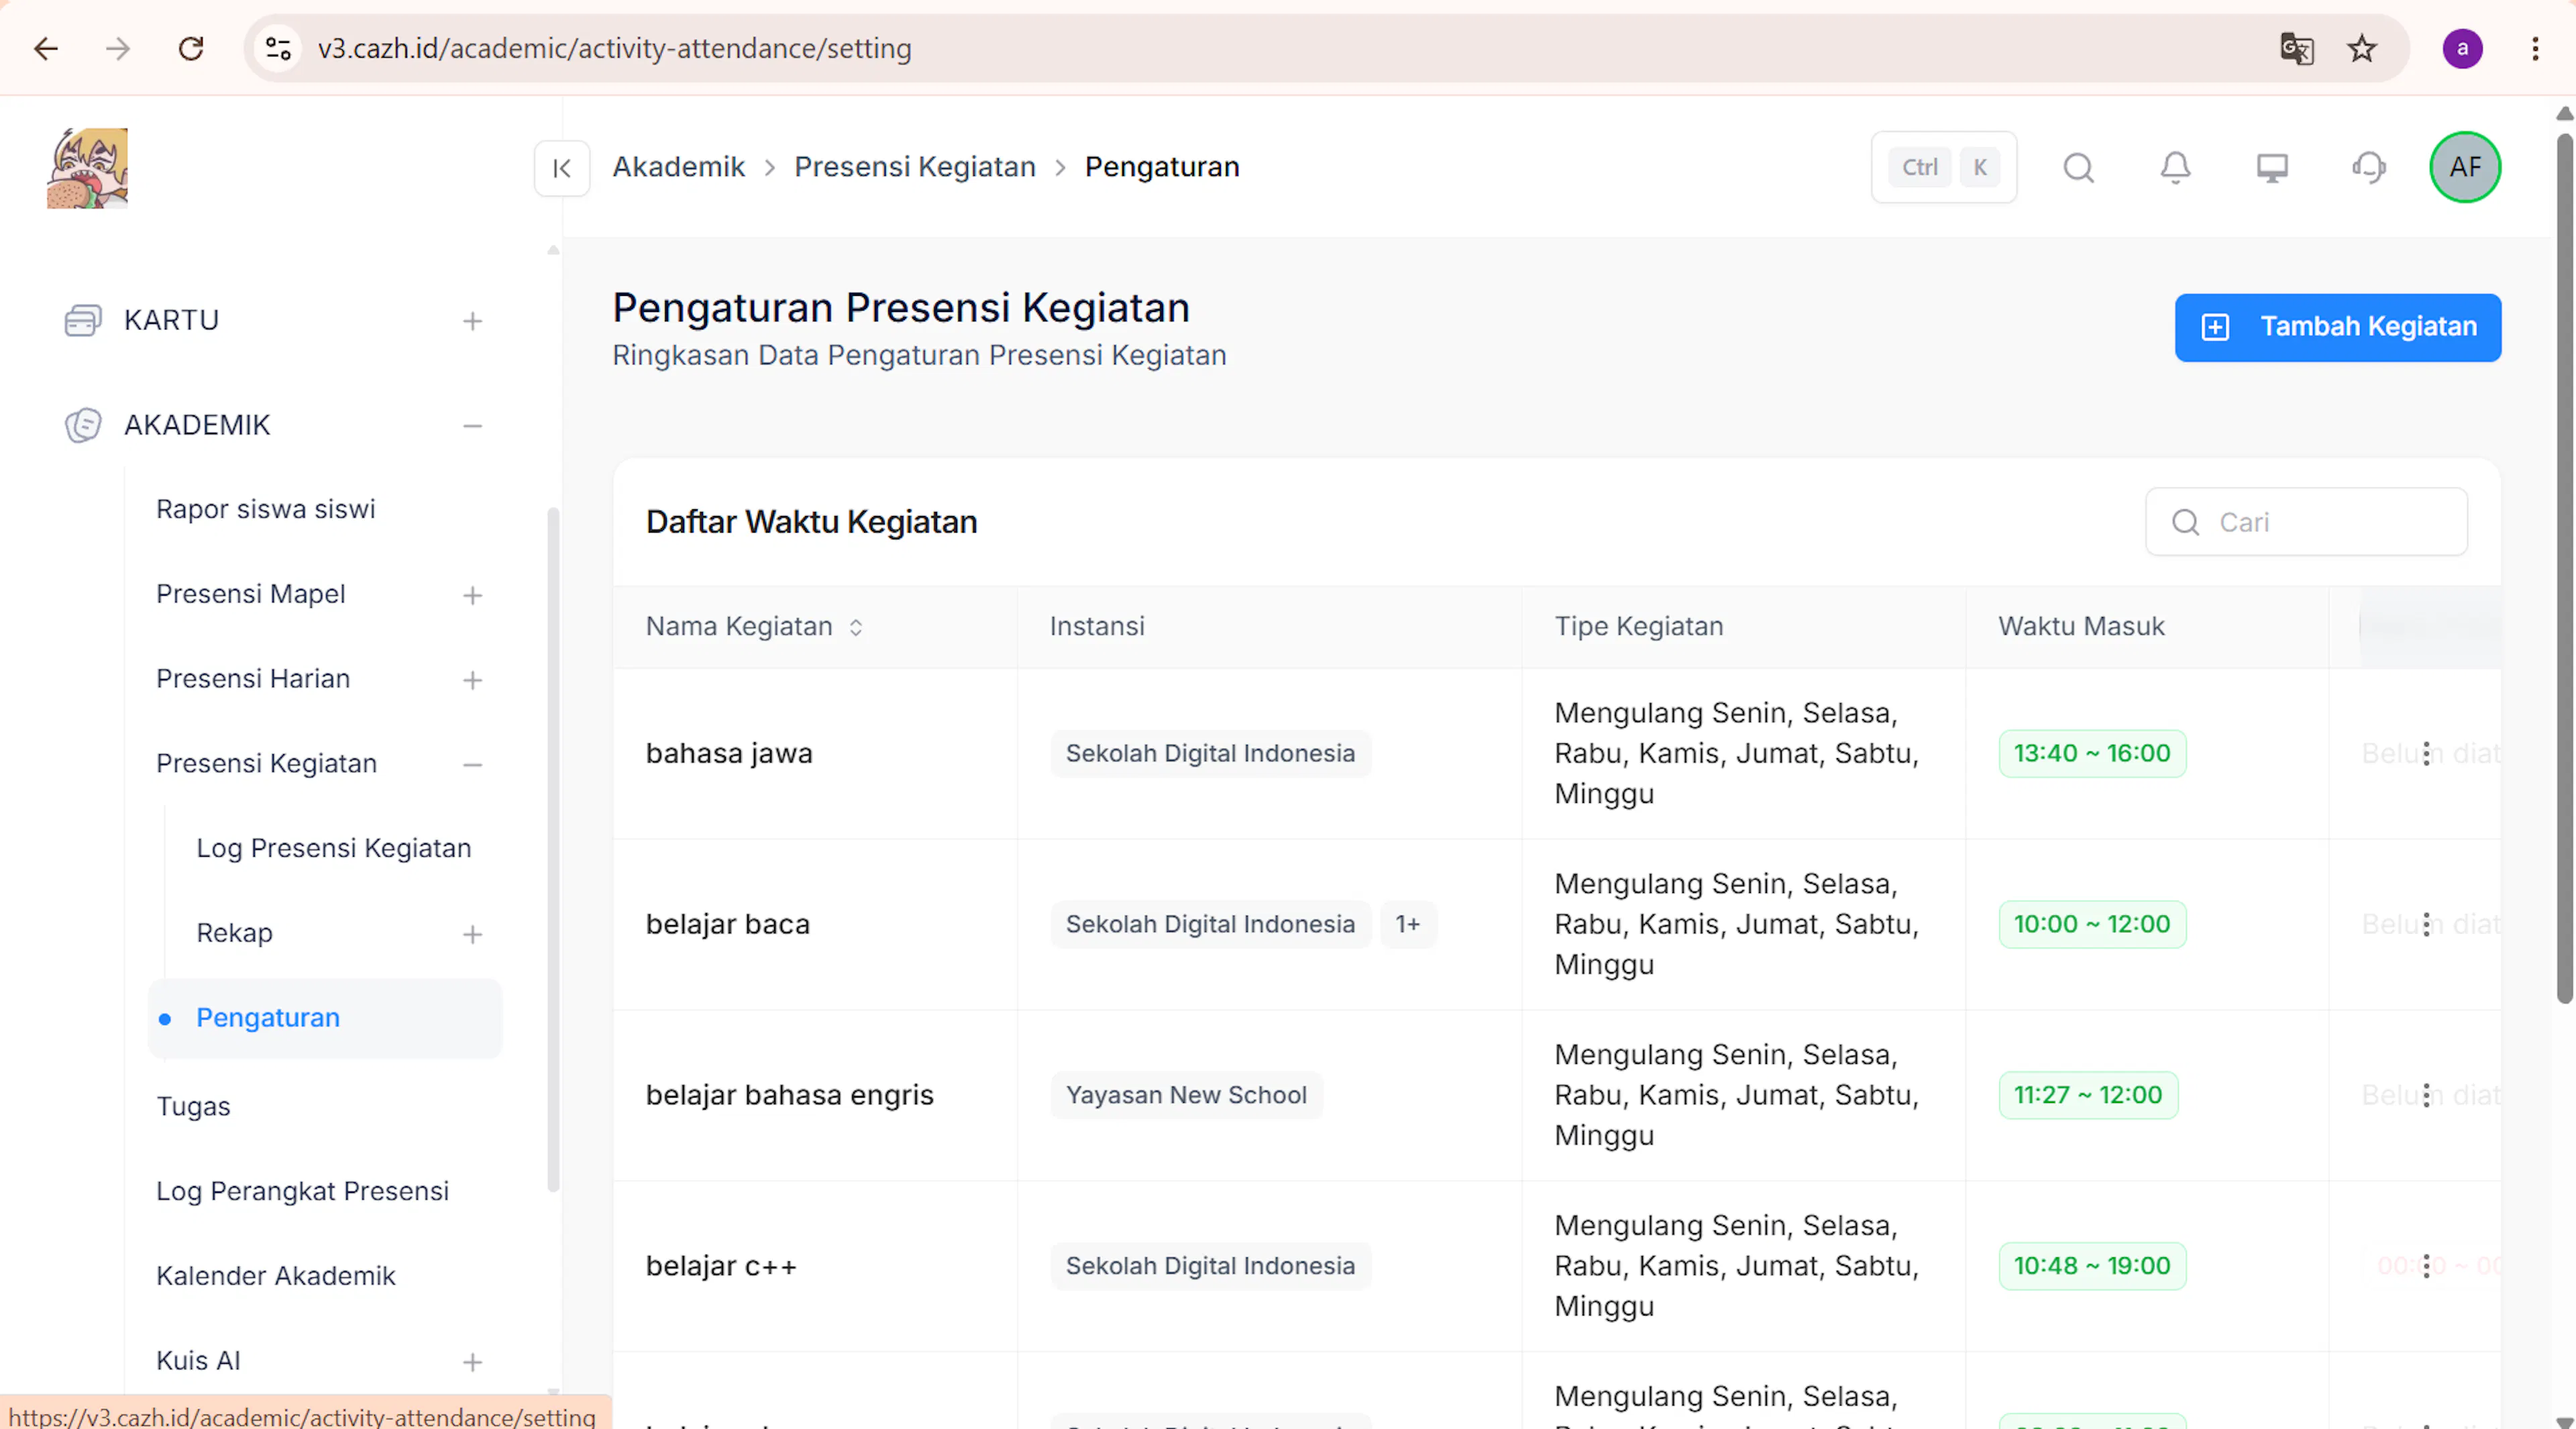Reload the page with the refresh icon
2576x1429 pixels.
(191, 48)
